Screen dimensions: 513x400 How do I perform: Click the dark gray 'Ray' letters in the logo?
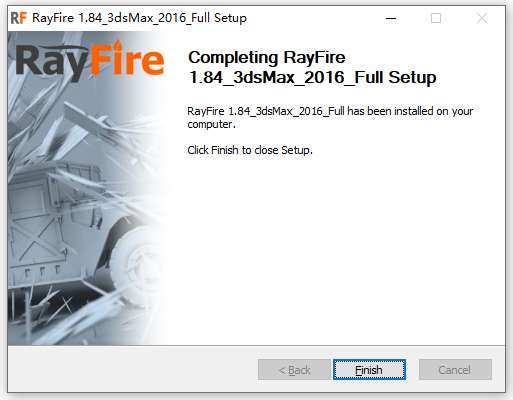52,63
